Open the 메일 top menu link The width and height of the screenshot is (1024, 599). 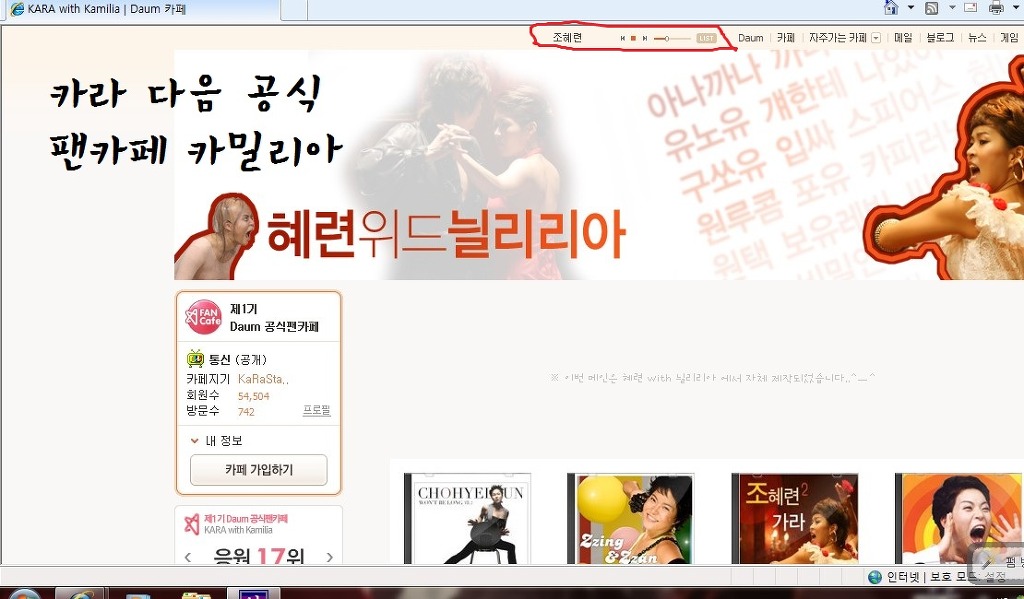point(903,38)
